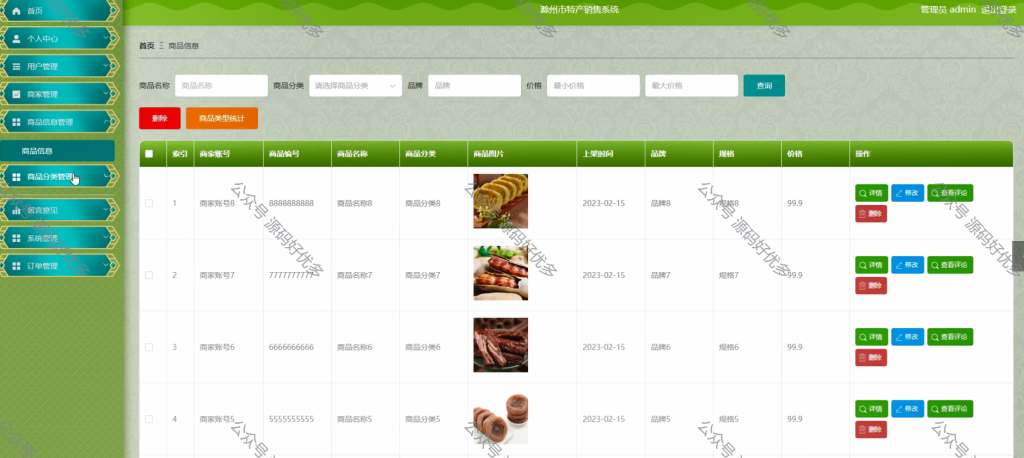Click the 查询 search button
The height and width of the screenshot is (458, 1024).
[764, 86]
